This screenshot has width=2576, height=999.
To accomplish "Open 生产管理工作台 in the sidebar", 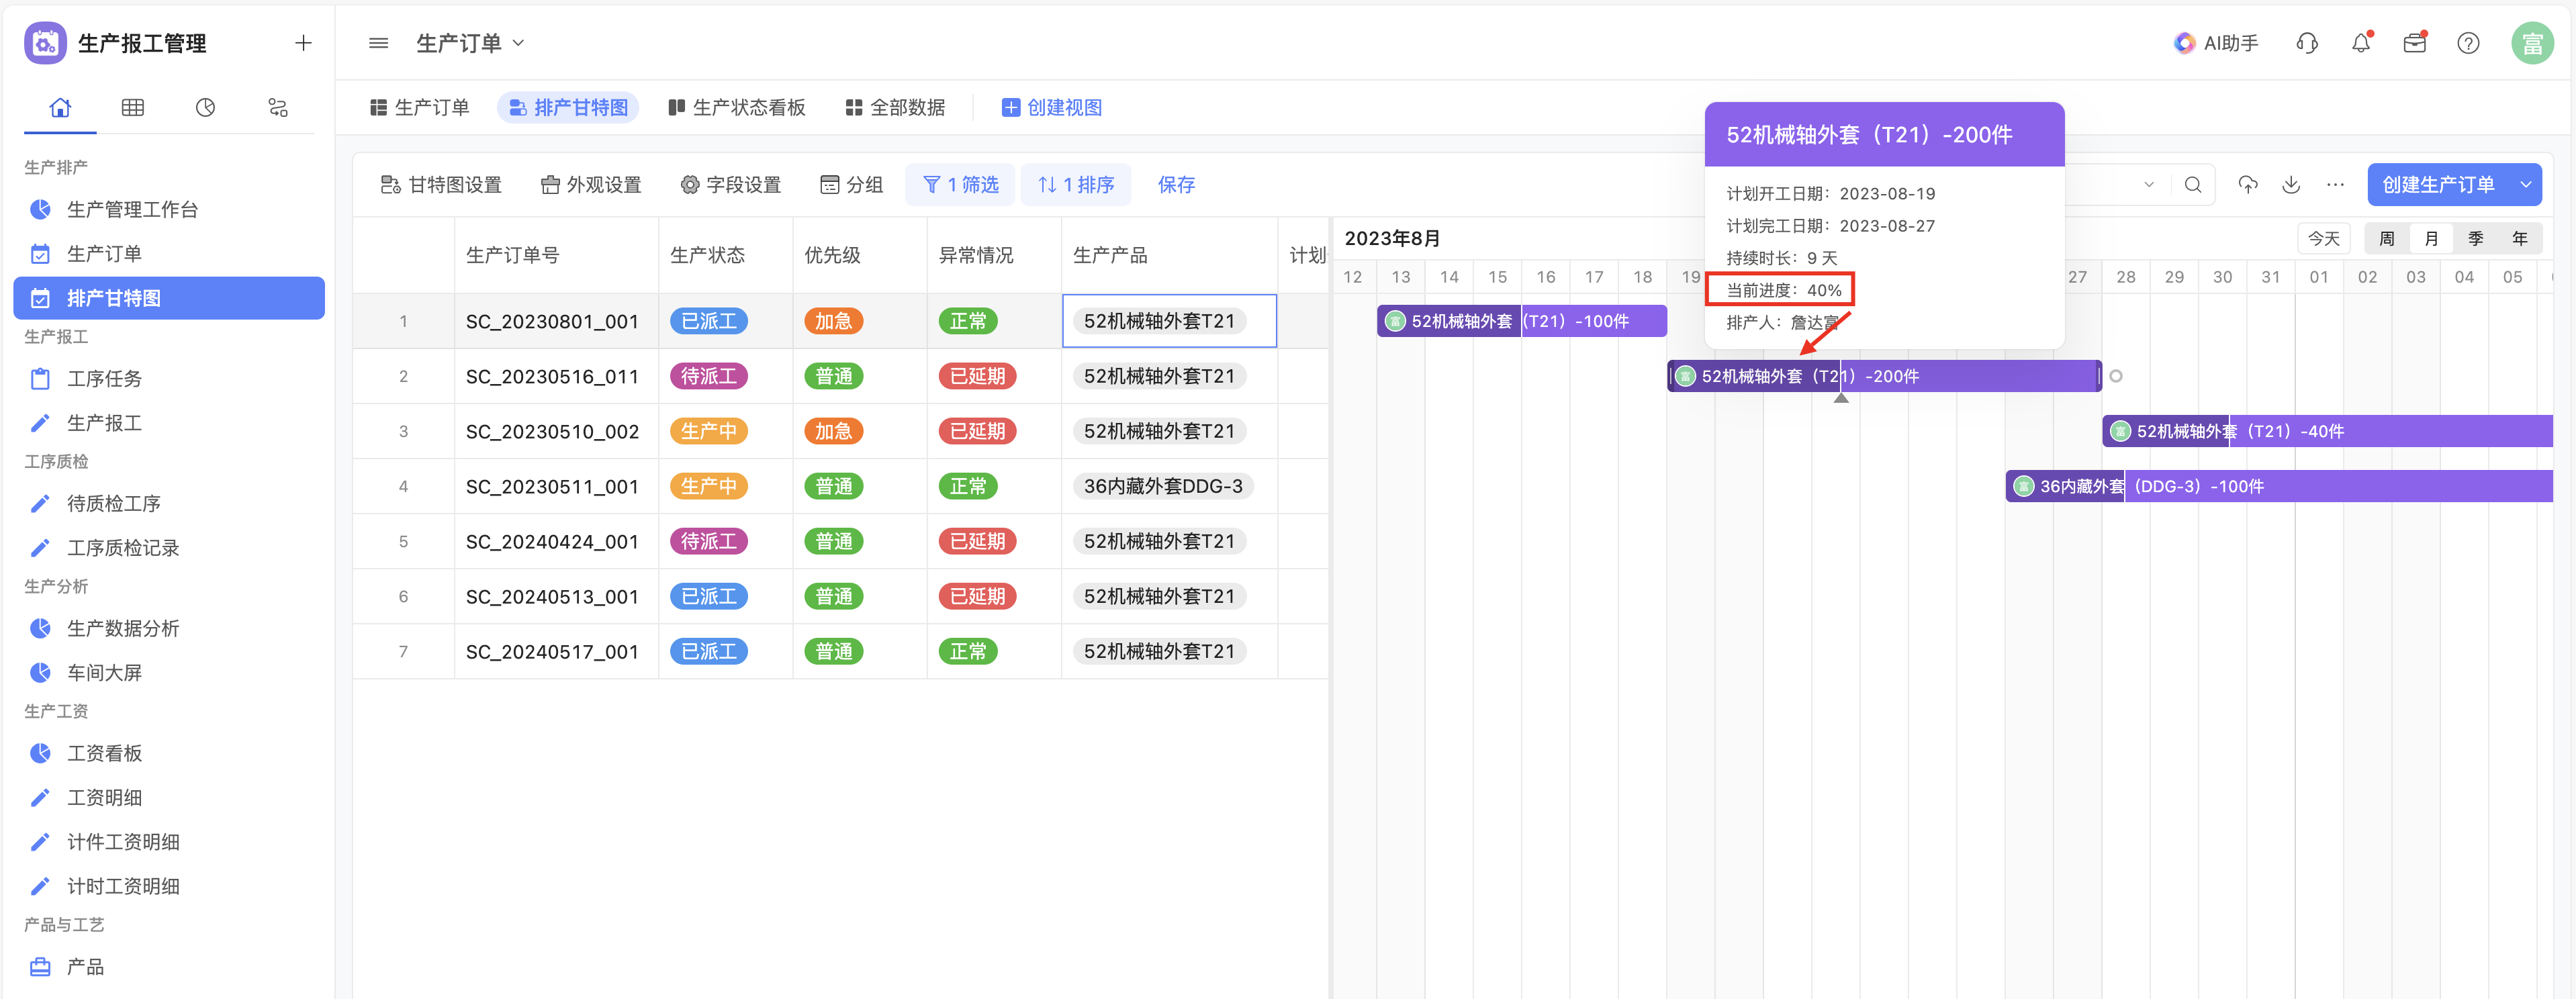I will (x=169, y=209).
